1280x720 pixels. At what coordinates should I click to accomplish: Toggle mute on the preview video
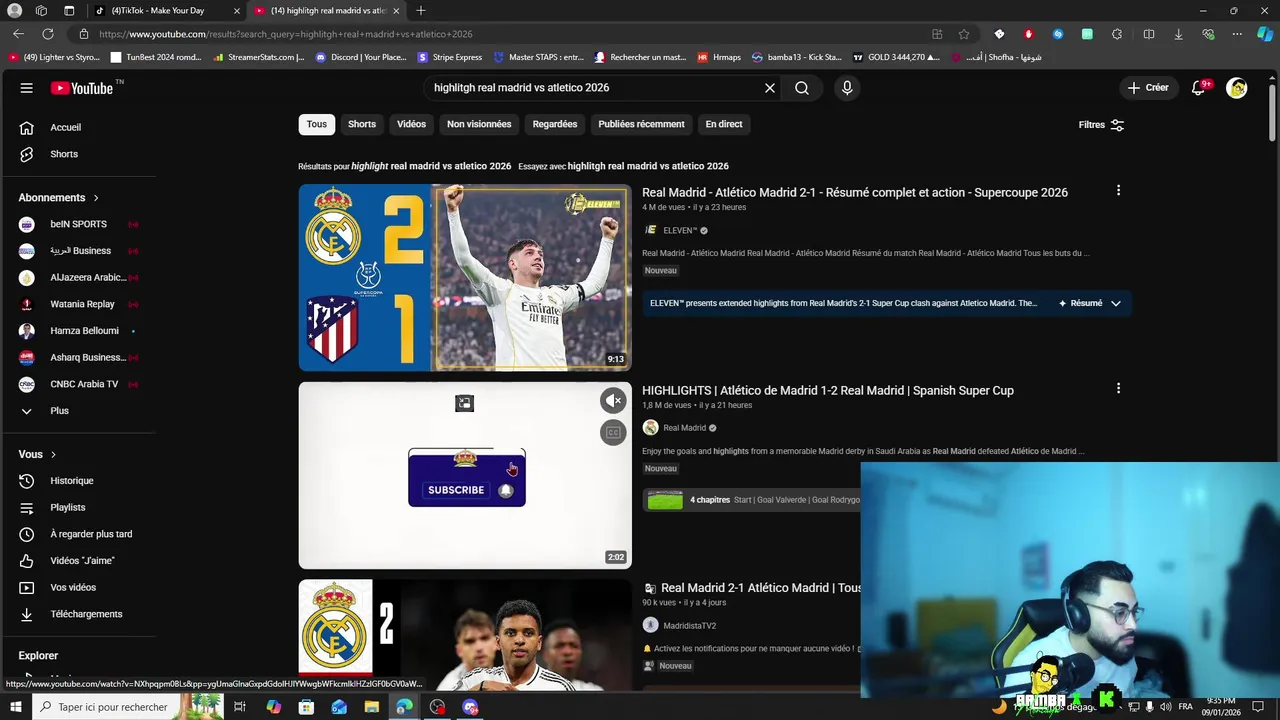pyautogui.click(x=613, y=401)
